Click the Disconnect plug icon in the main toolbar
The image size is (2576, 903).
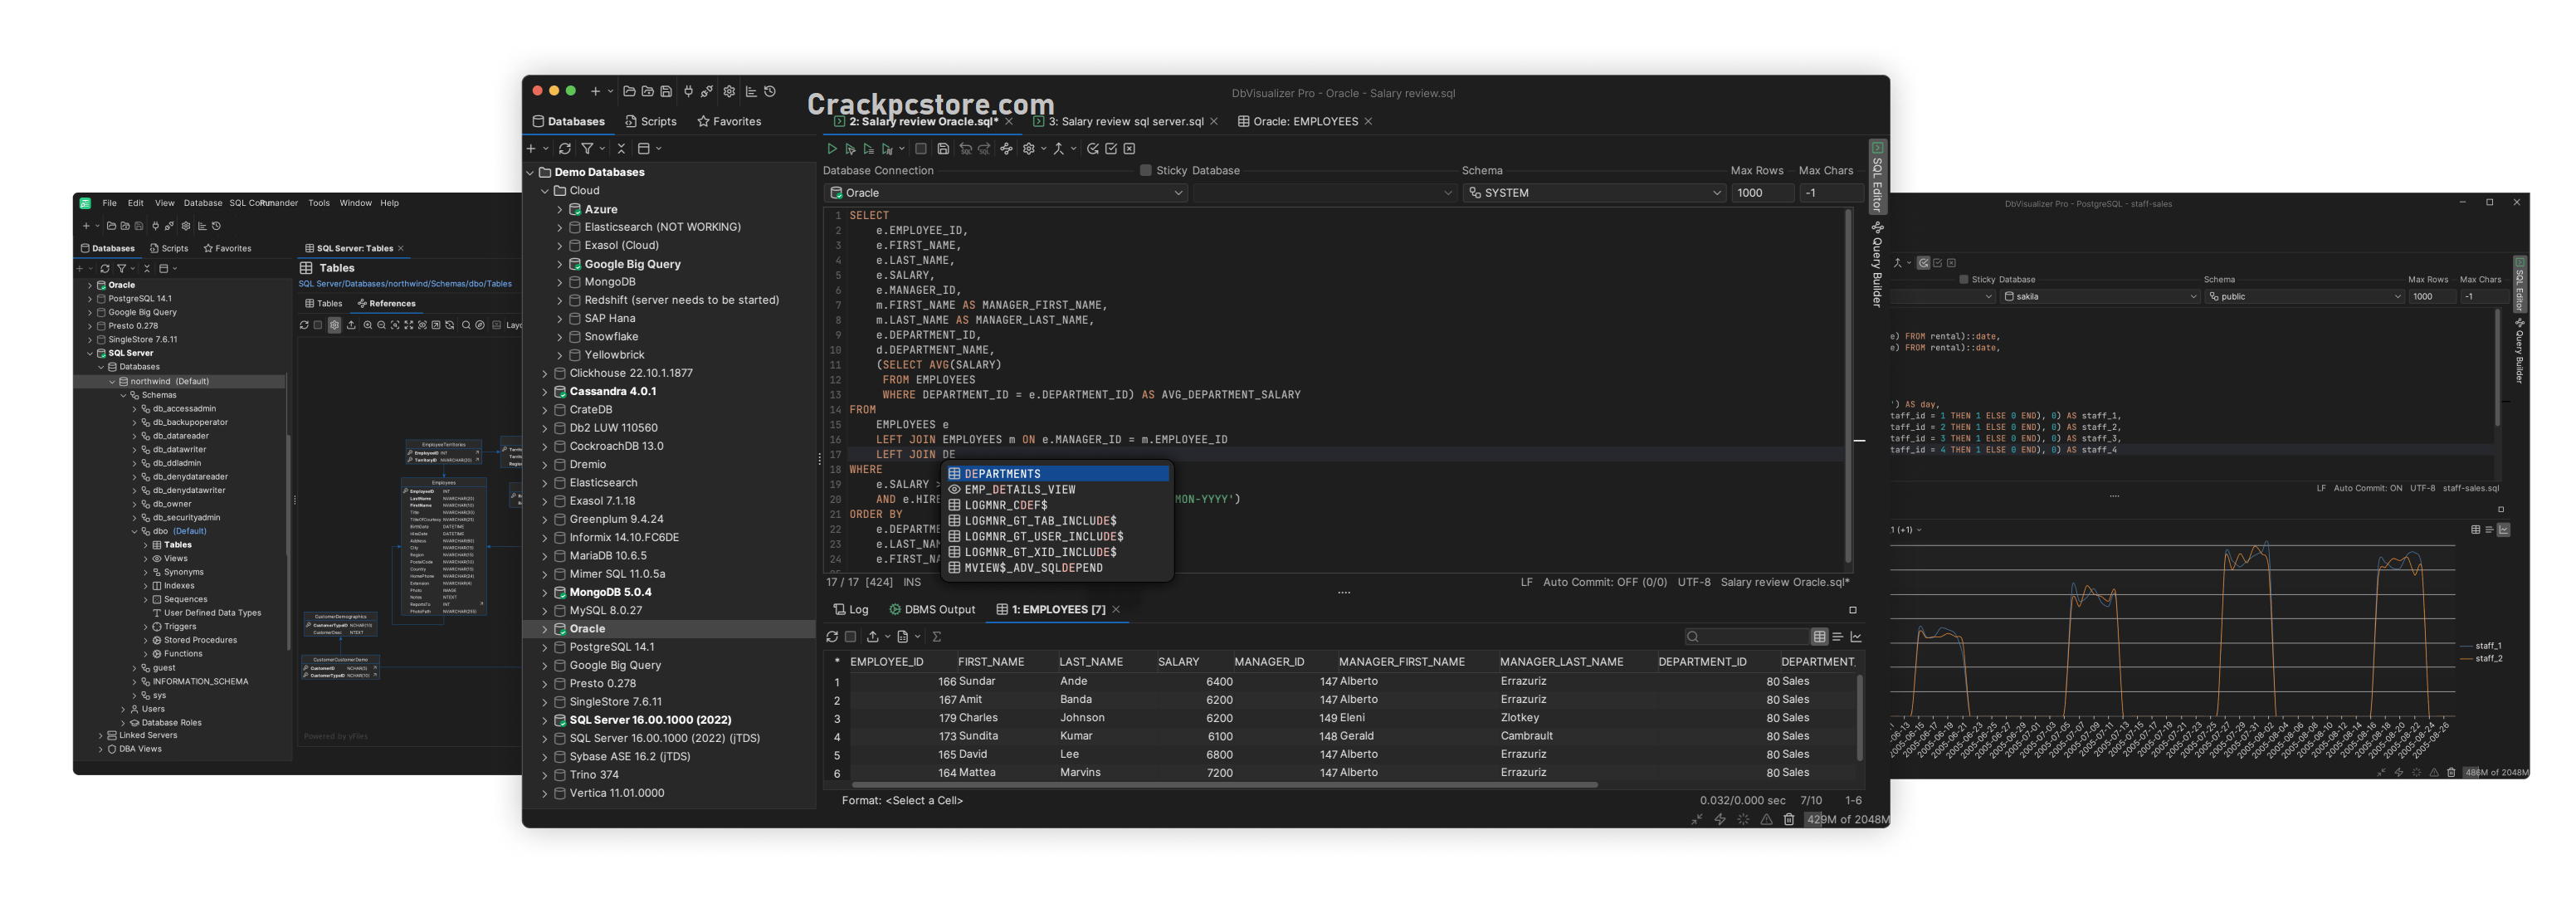707,91
